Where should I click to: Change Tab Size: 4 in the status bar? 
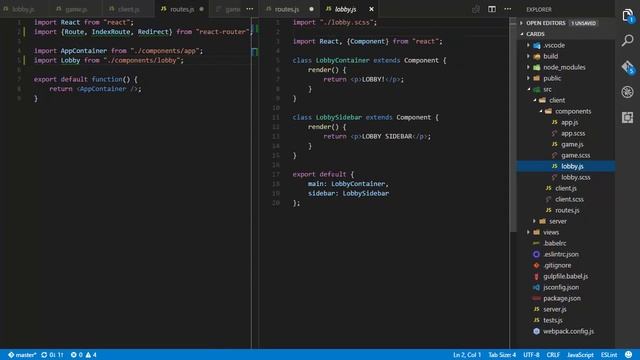tap(502, 355)
